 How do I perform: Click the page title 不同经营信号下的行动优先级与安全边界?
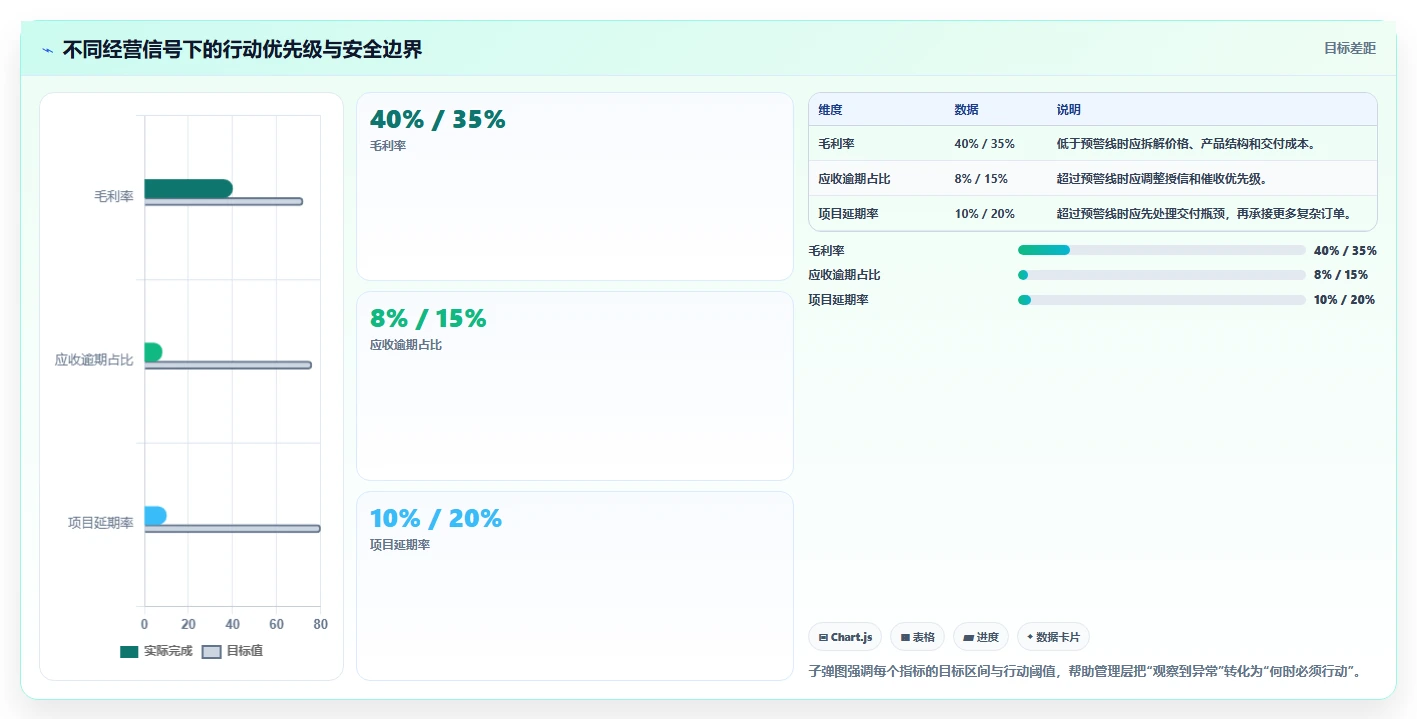point(242,49)
